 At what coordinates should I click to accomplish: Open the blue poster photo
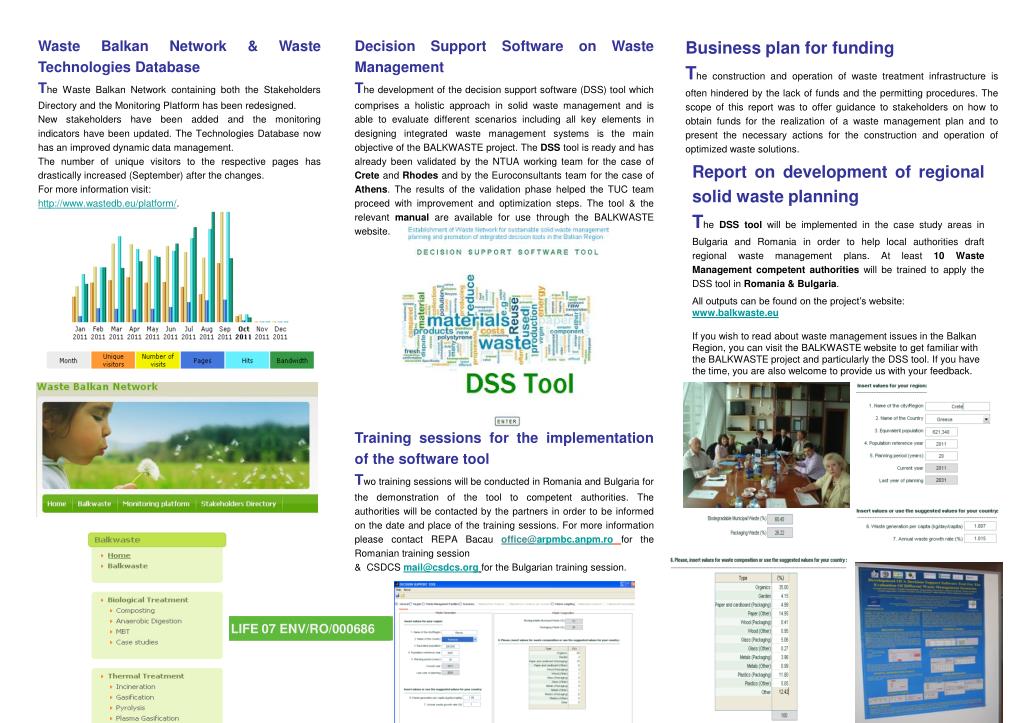click(928, 642)
